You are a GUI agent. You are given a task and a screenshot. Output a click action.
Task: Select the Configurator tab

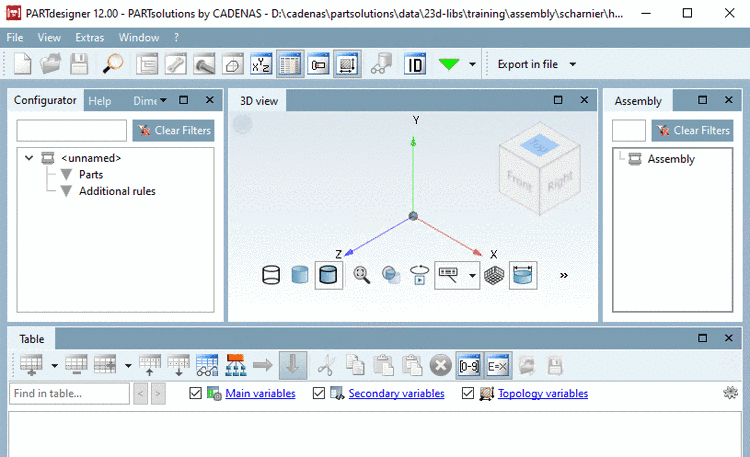(x=45, y=100)
